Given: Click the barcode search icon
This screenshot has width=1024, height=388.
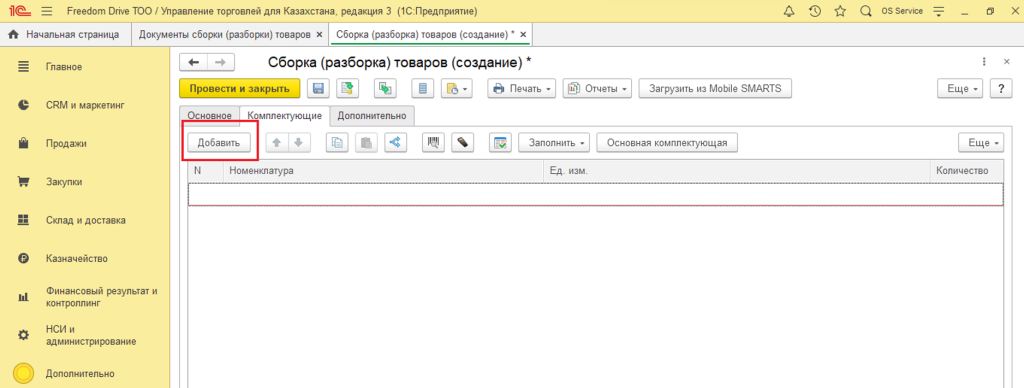Looking at the screenshot, I should [434, 142].
